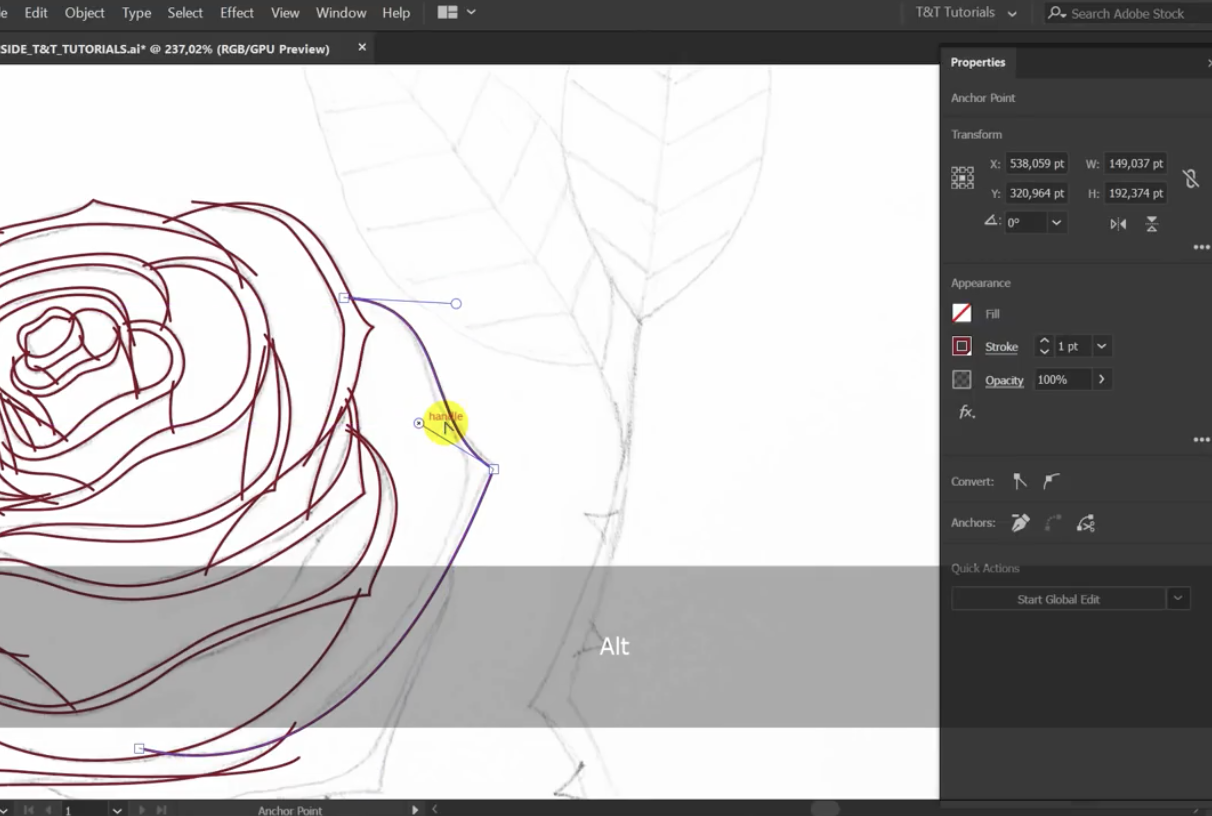This screenshot has width=1212, height=816.
Task: Click the Fill color swatch
Action: 962,314
